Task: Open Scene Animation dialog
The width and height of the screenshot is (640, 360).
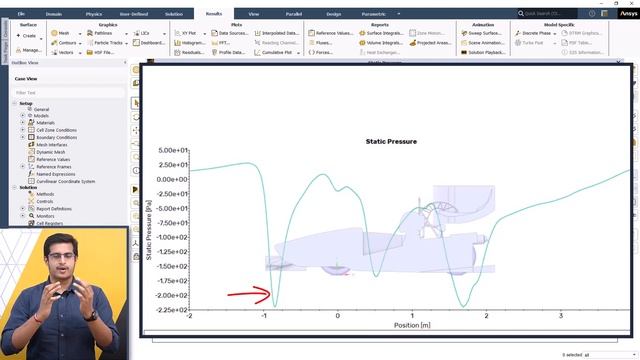Action: pos(483,43)
